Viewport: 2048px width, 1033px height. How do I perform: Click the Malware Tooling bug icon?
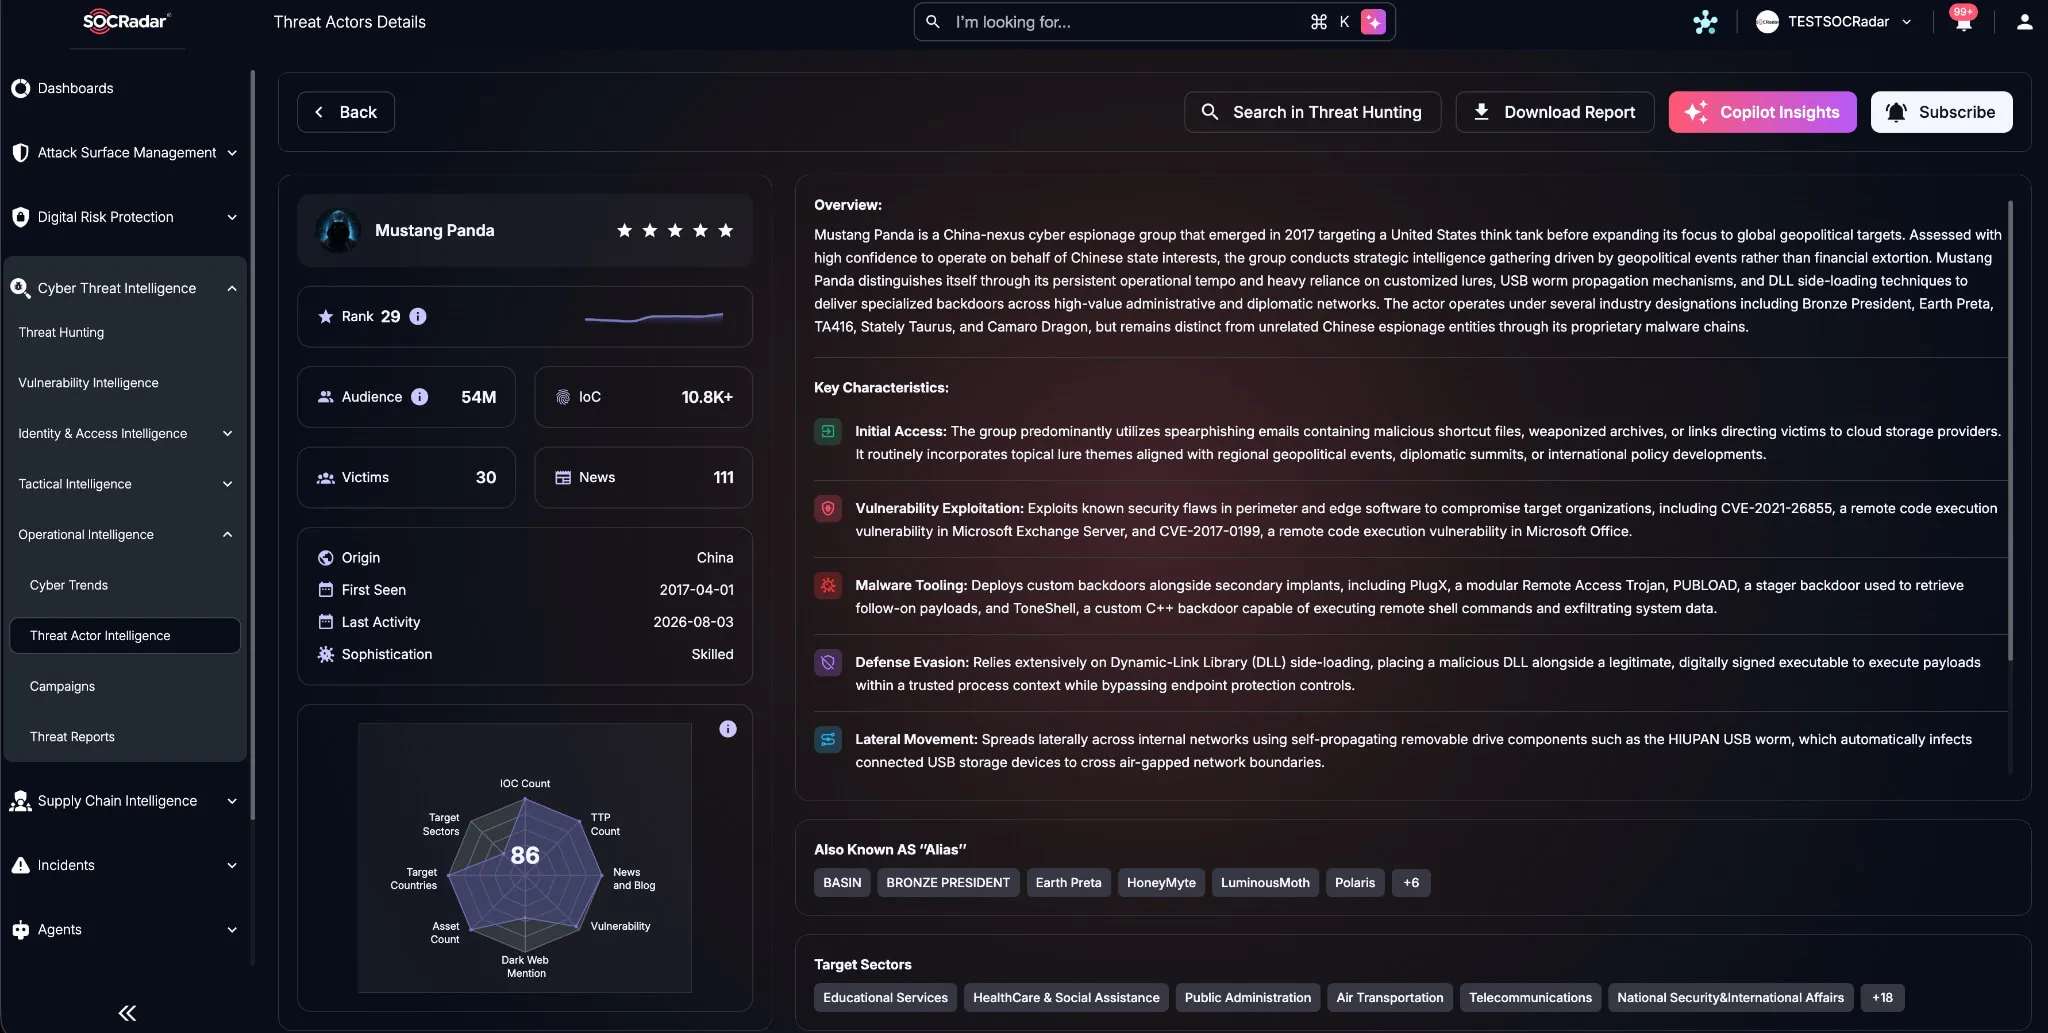click(x=828, y=586)
